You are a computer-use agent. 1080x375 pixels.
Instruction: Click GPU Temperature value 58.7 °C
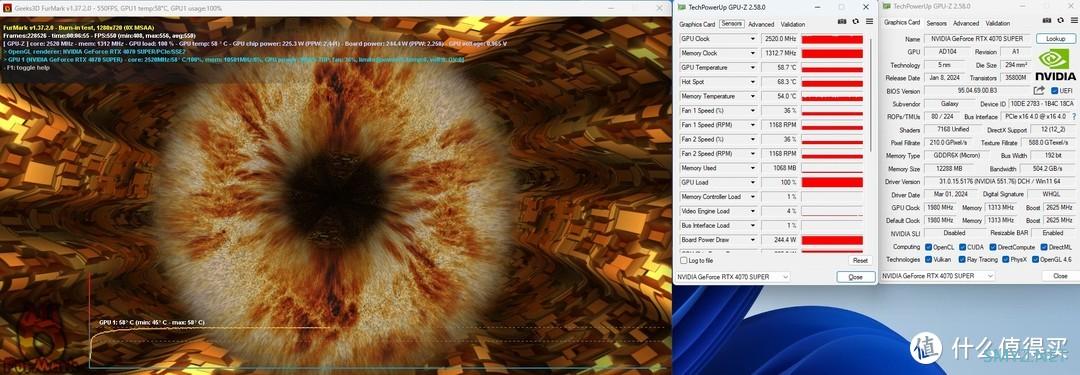coord(780,68)
